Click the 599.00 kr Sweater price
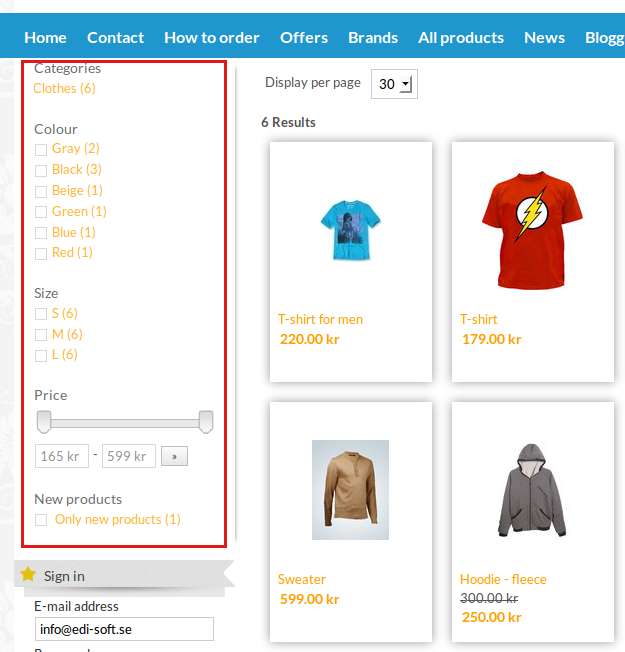Viewport: 625px width, 652px height. pos(309,599)
